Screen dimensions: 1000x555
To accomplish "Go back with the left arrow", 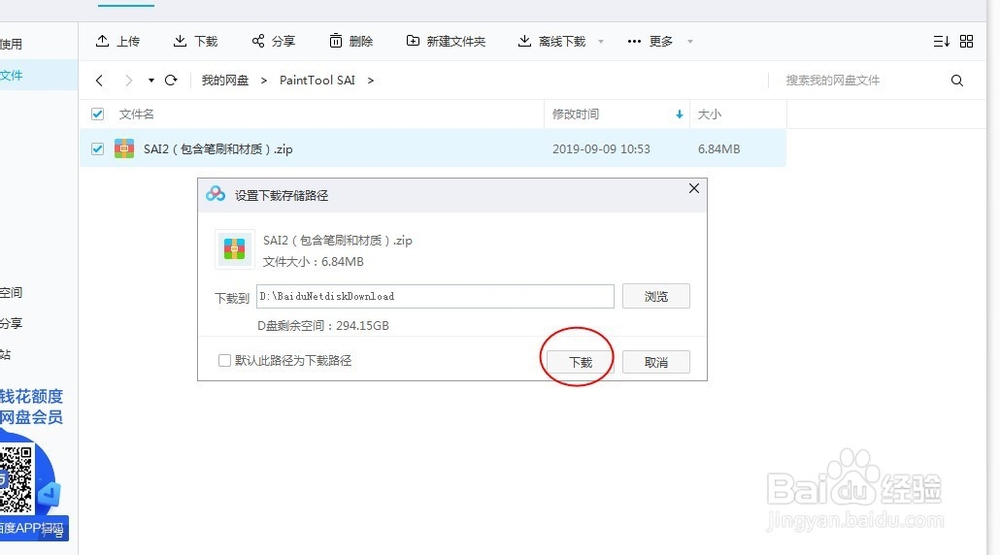I will tap(99, 80).
